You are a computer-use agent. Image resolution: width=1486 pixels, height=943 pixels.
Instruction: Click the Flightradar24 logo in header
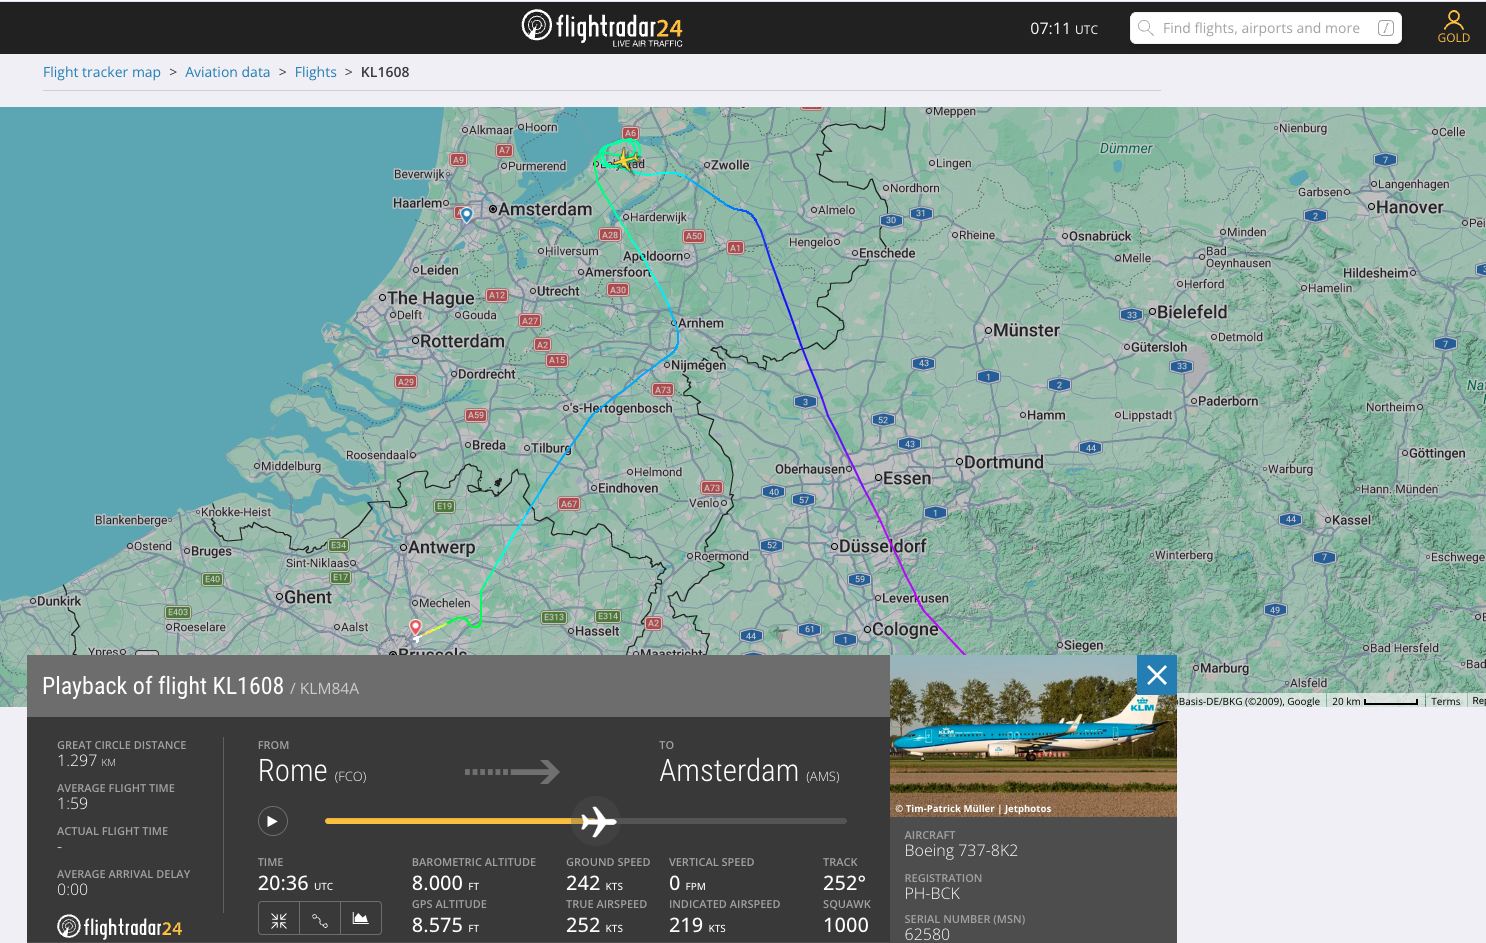point(602,27)
